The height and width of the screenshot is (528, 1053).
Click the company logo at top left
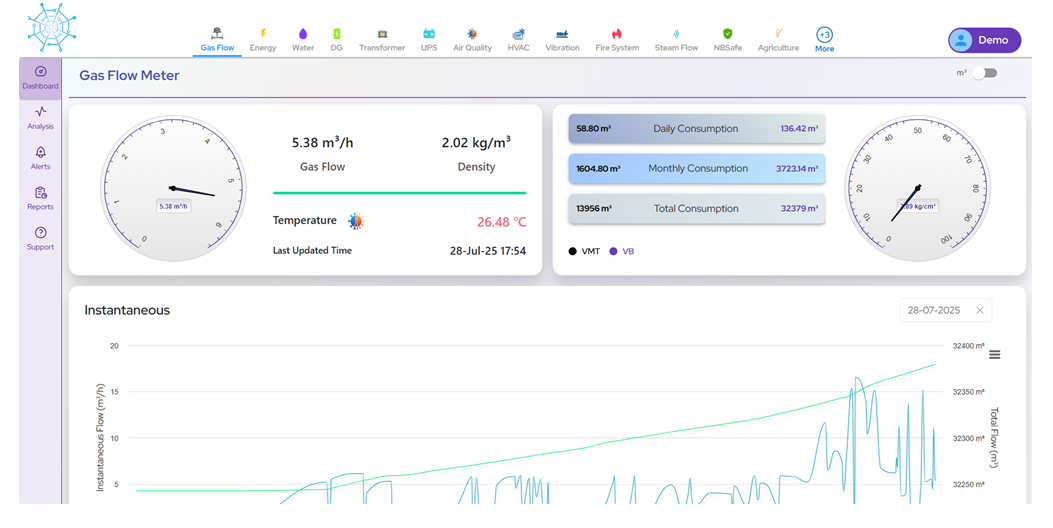coord(52,28)
